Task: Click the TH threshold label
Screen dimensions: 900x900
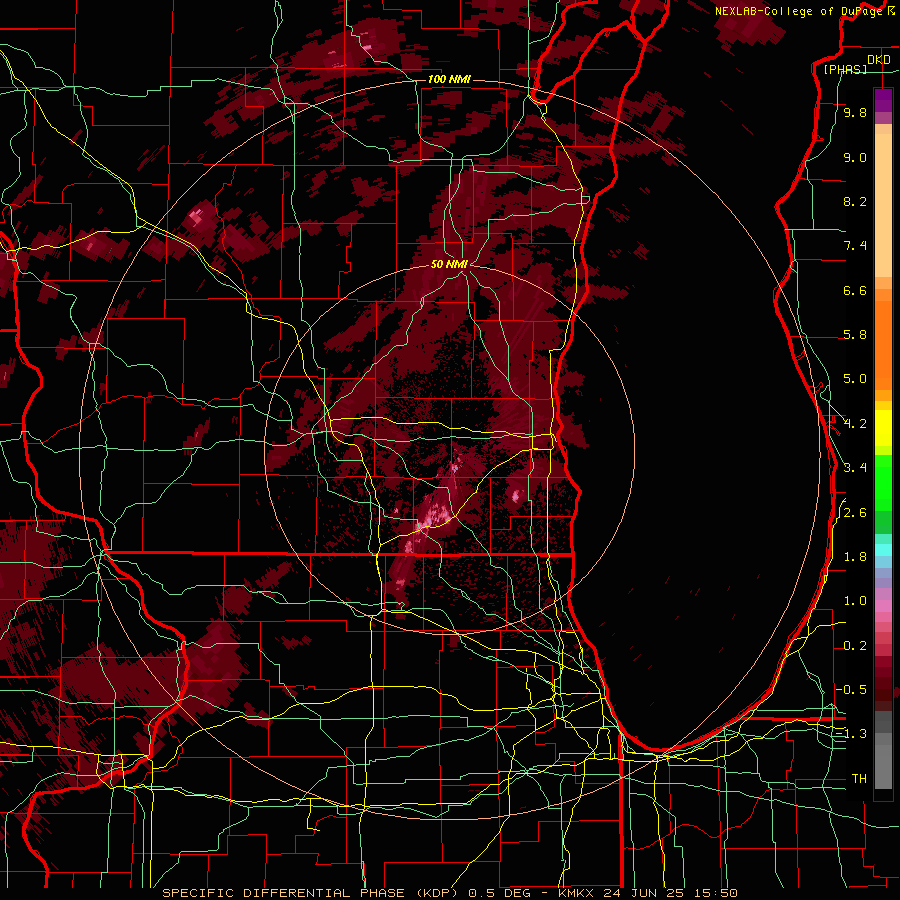Action: pos(859,779)
